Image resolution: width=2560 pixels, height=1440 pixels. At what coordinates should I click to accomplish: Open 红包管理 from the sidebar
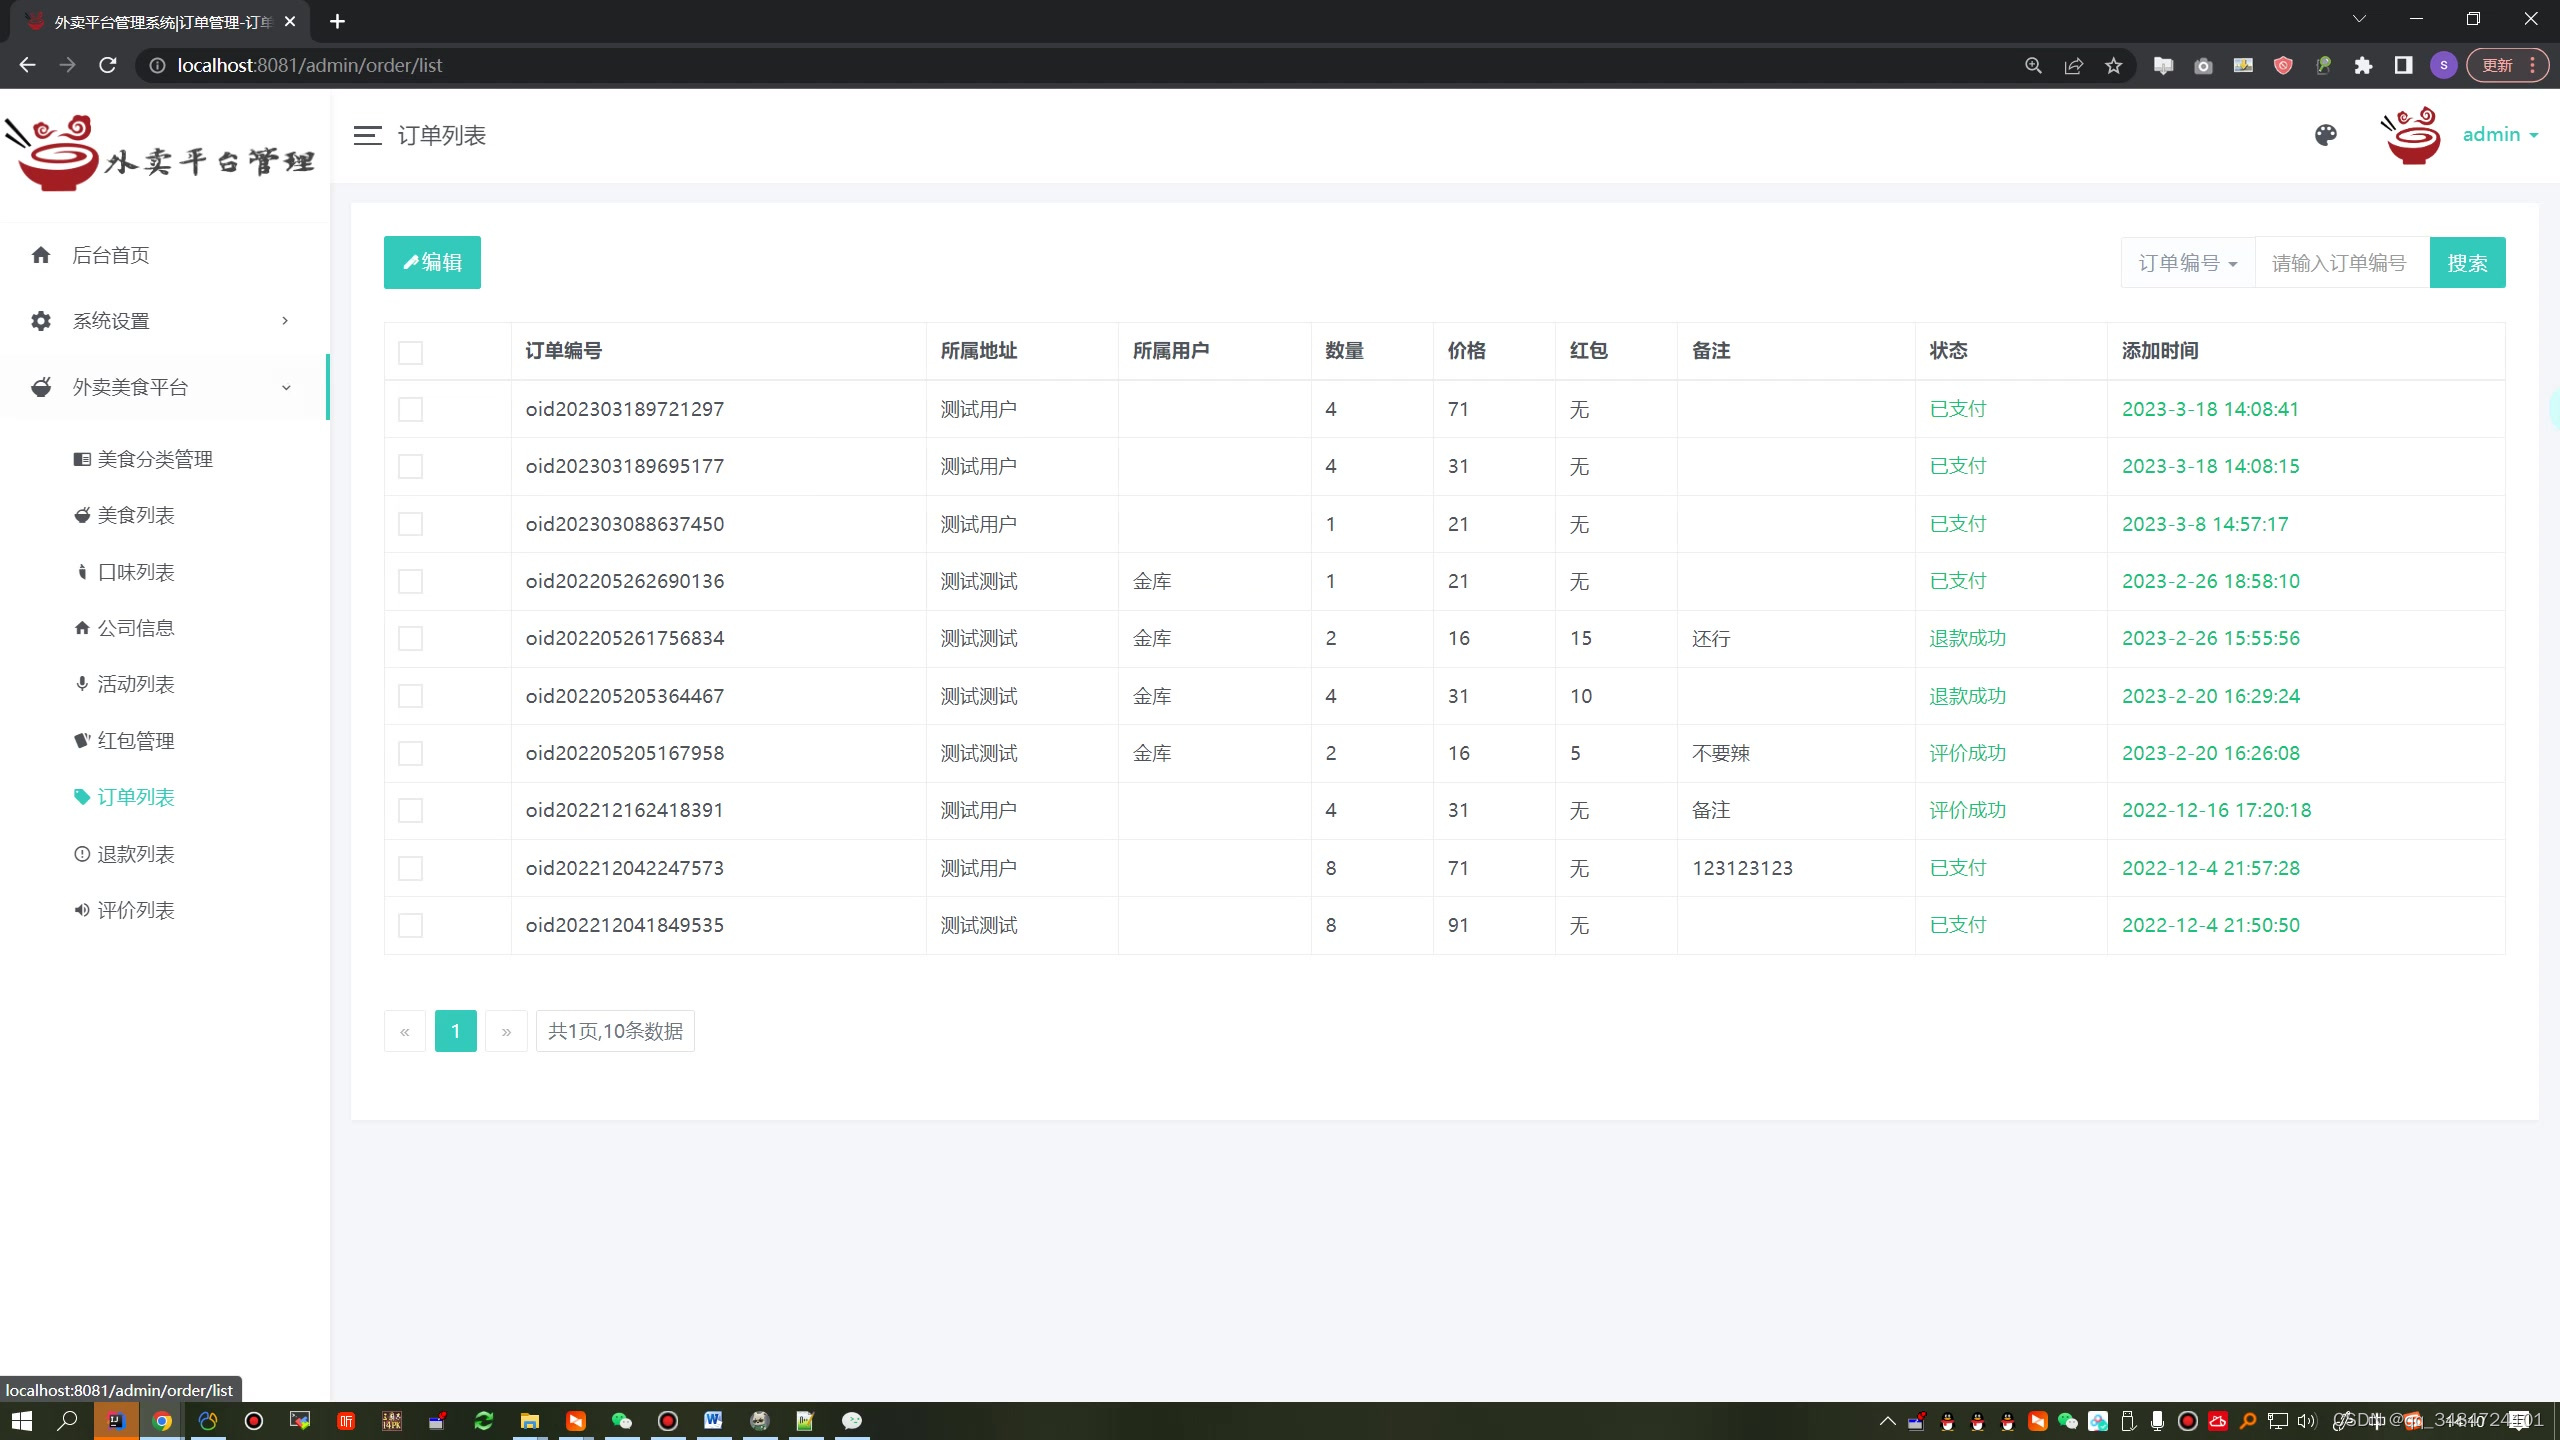coord(135,740)
